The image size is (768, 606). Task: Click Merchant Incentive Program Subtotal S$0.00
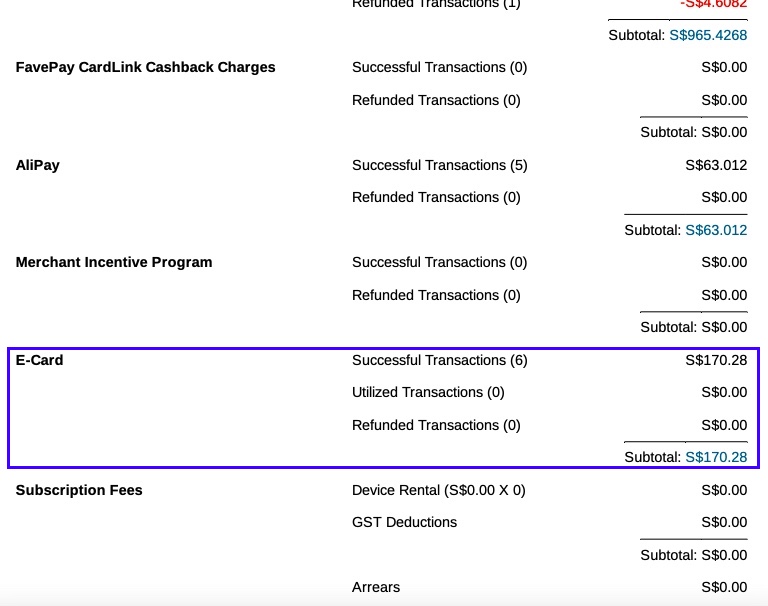click(694, 327)
